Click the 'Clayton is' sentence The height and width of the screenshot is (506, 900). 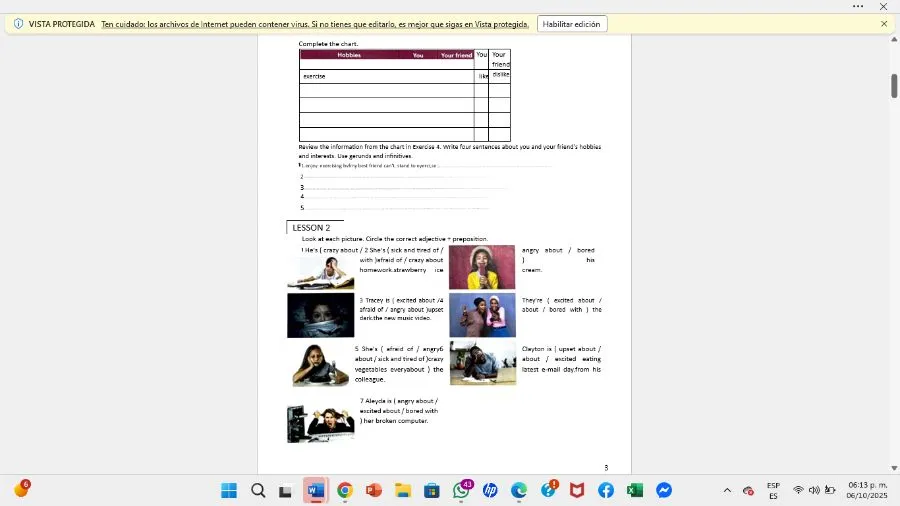pyautogui.click(x=561, y=359)
